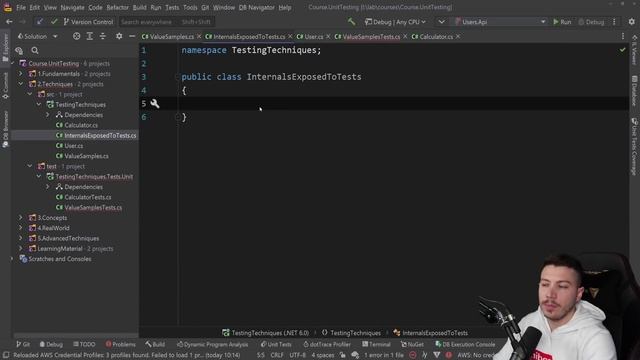
Task: Close the Calculator.cs tab
Action: click(x=458, y=37)
